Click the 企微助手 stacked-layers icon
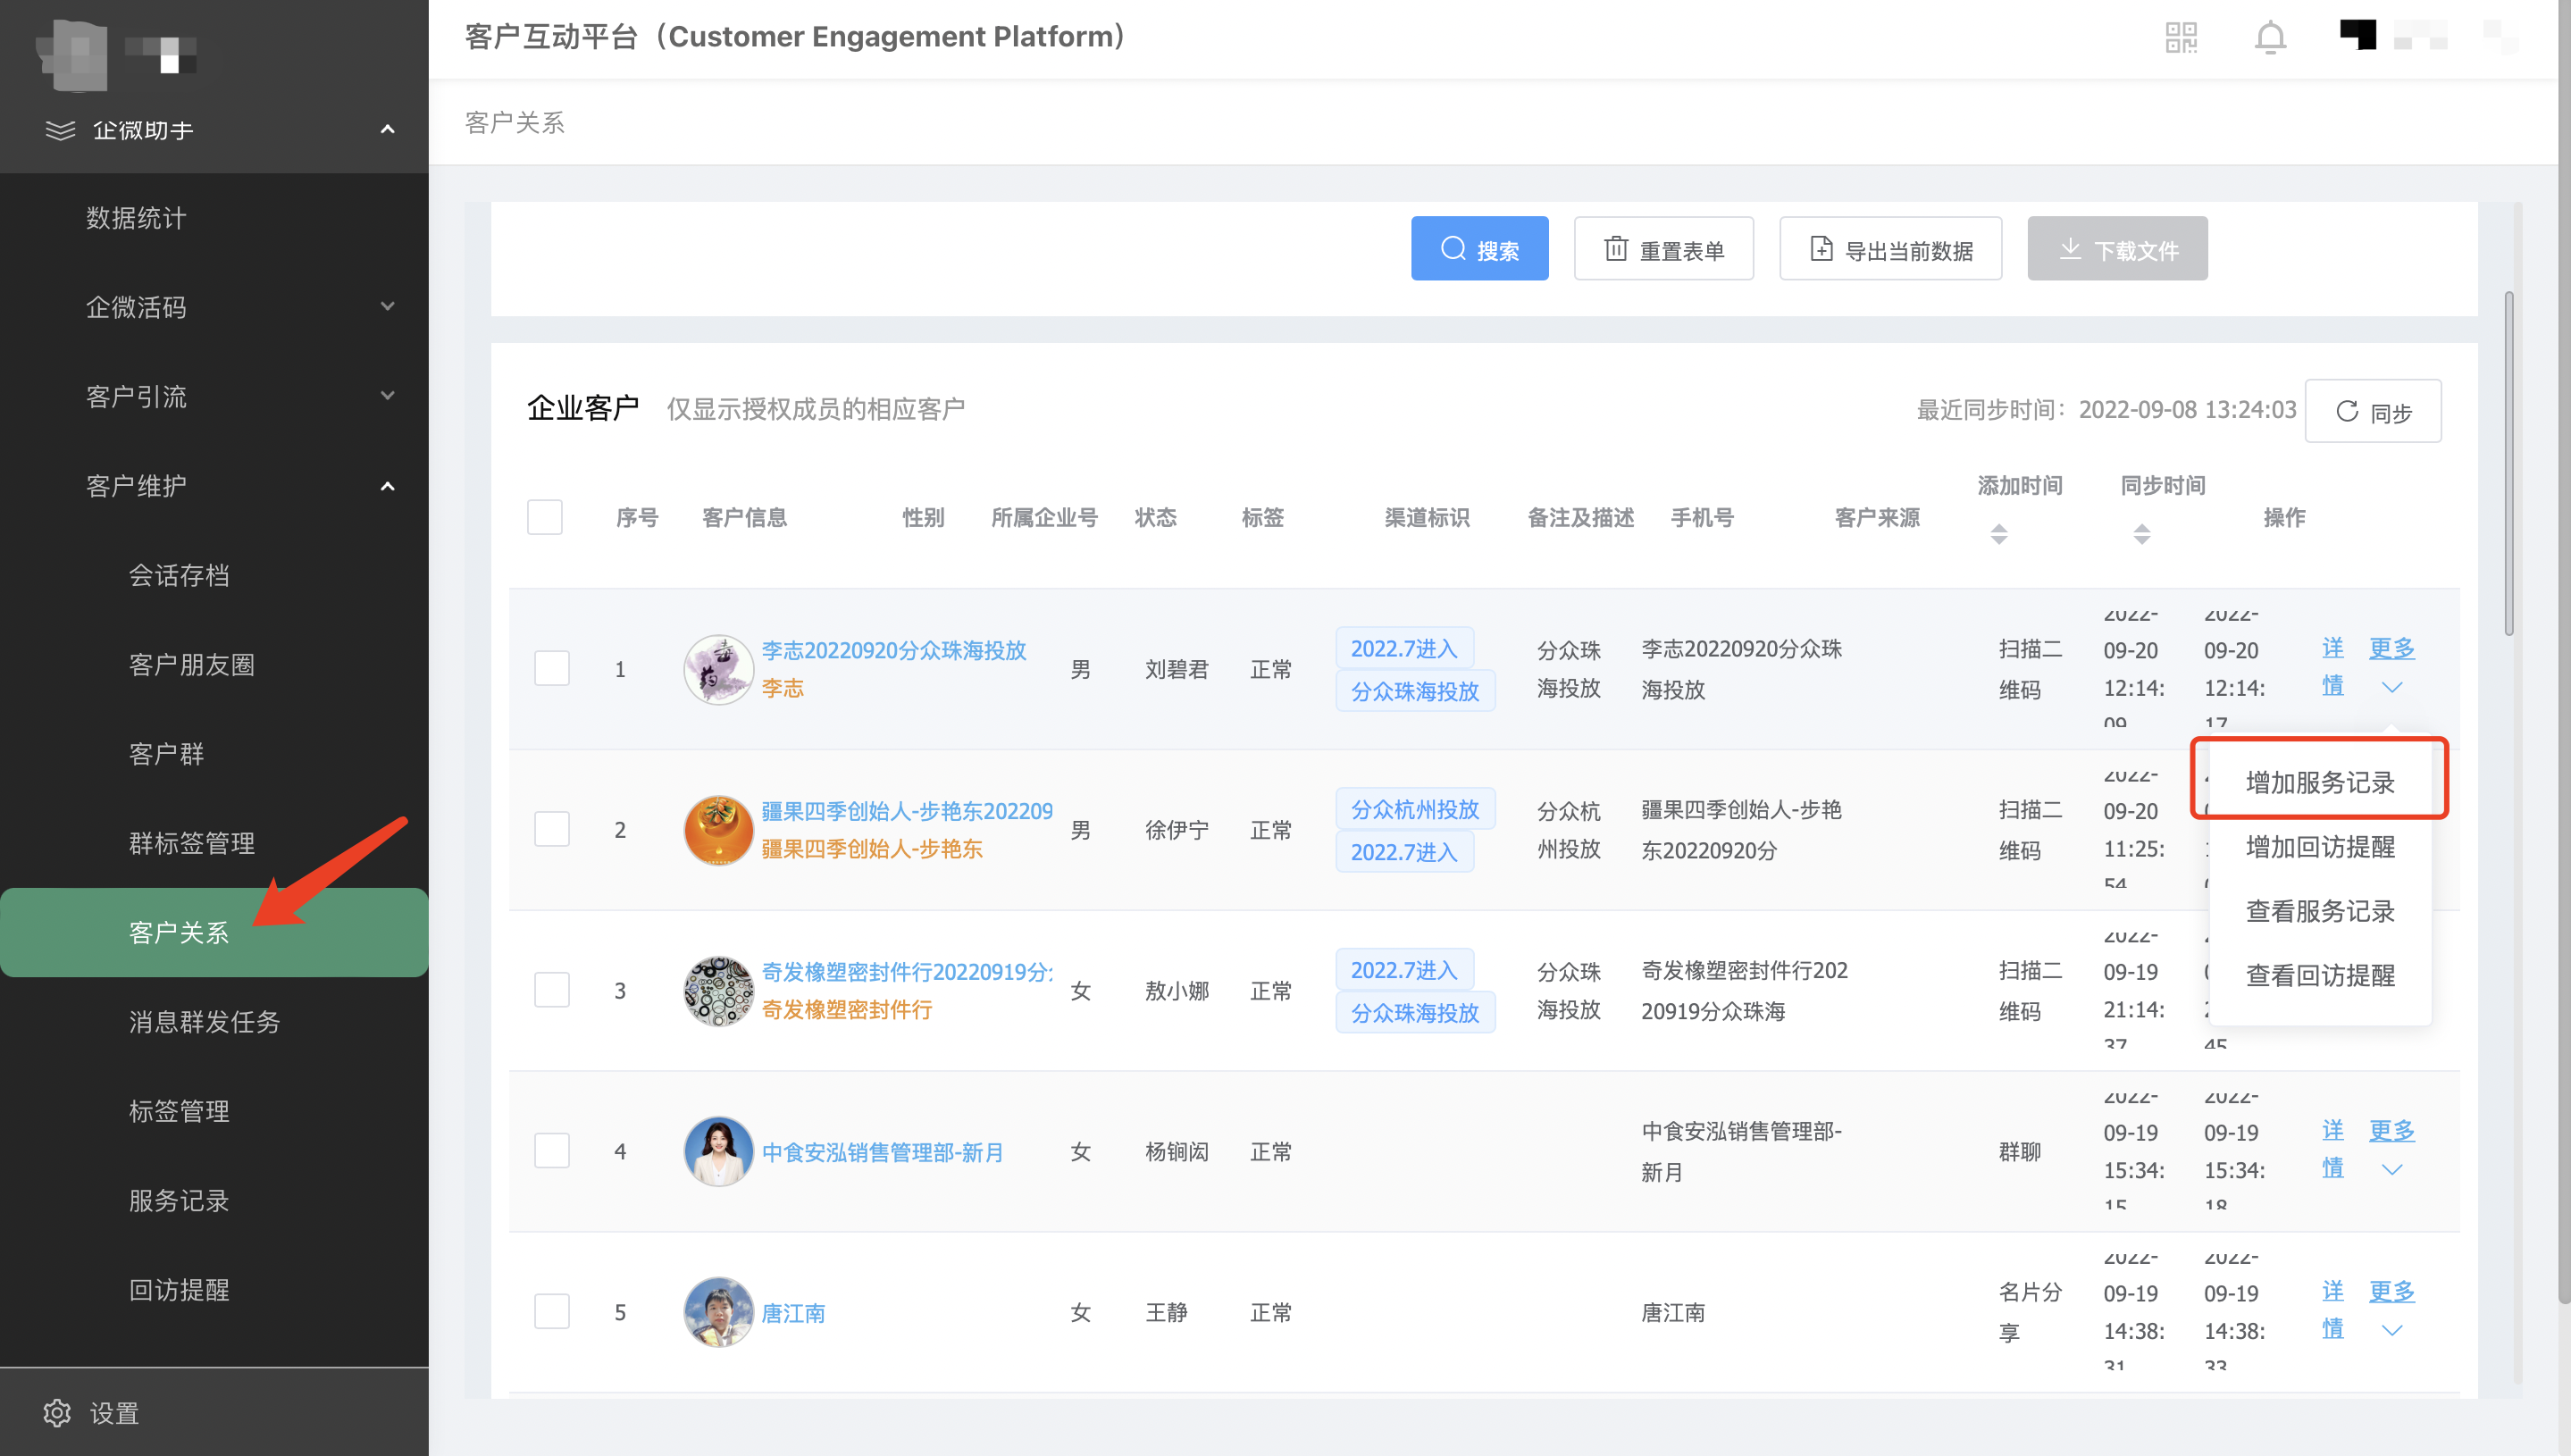 click(x=60, y=130)
